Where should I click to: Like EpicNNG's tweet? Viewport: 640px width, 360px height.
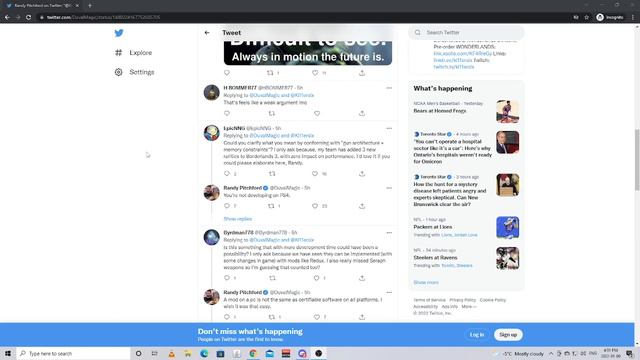[x=315, y=173]
